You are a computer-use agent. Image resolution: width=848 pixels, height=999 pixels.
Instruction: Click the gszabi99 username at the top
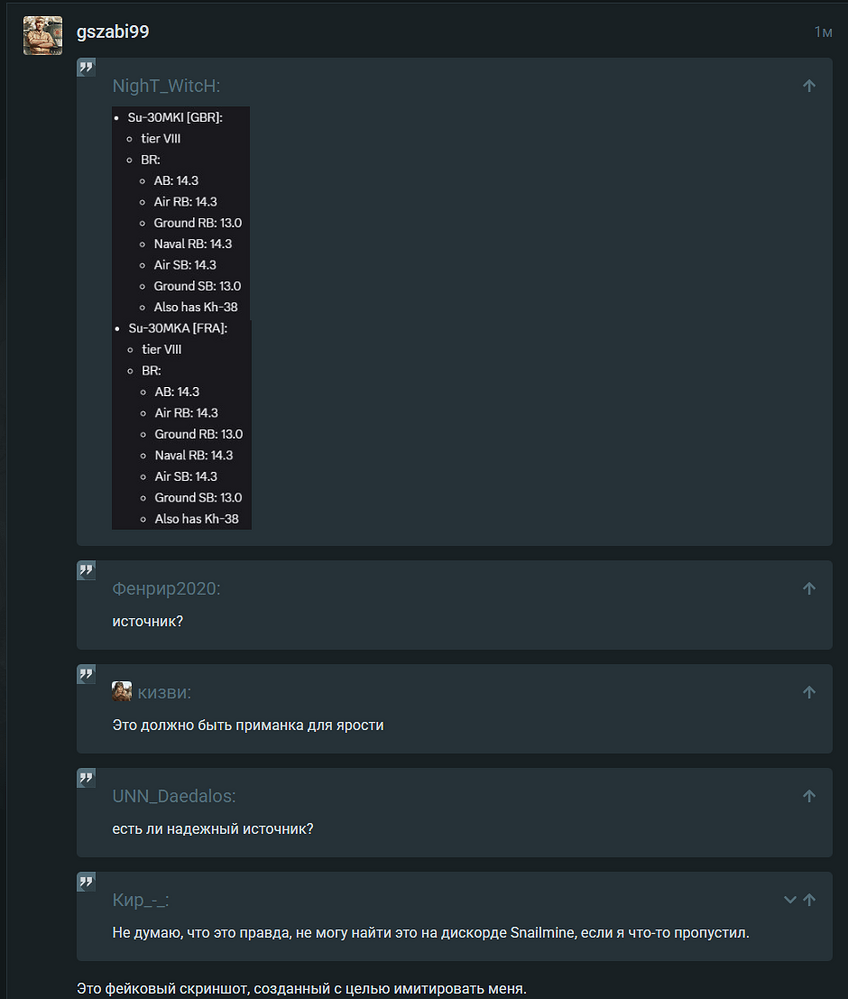[113, 32]
